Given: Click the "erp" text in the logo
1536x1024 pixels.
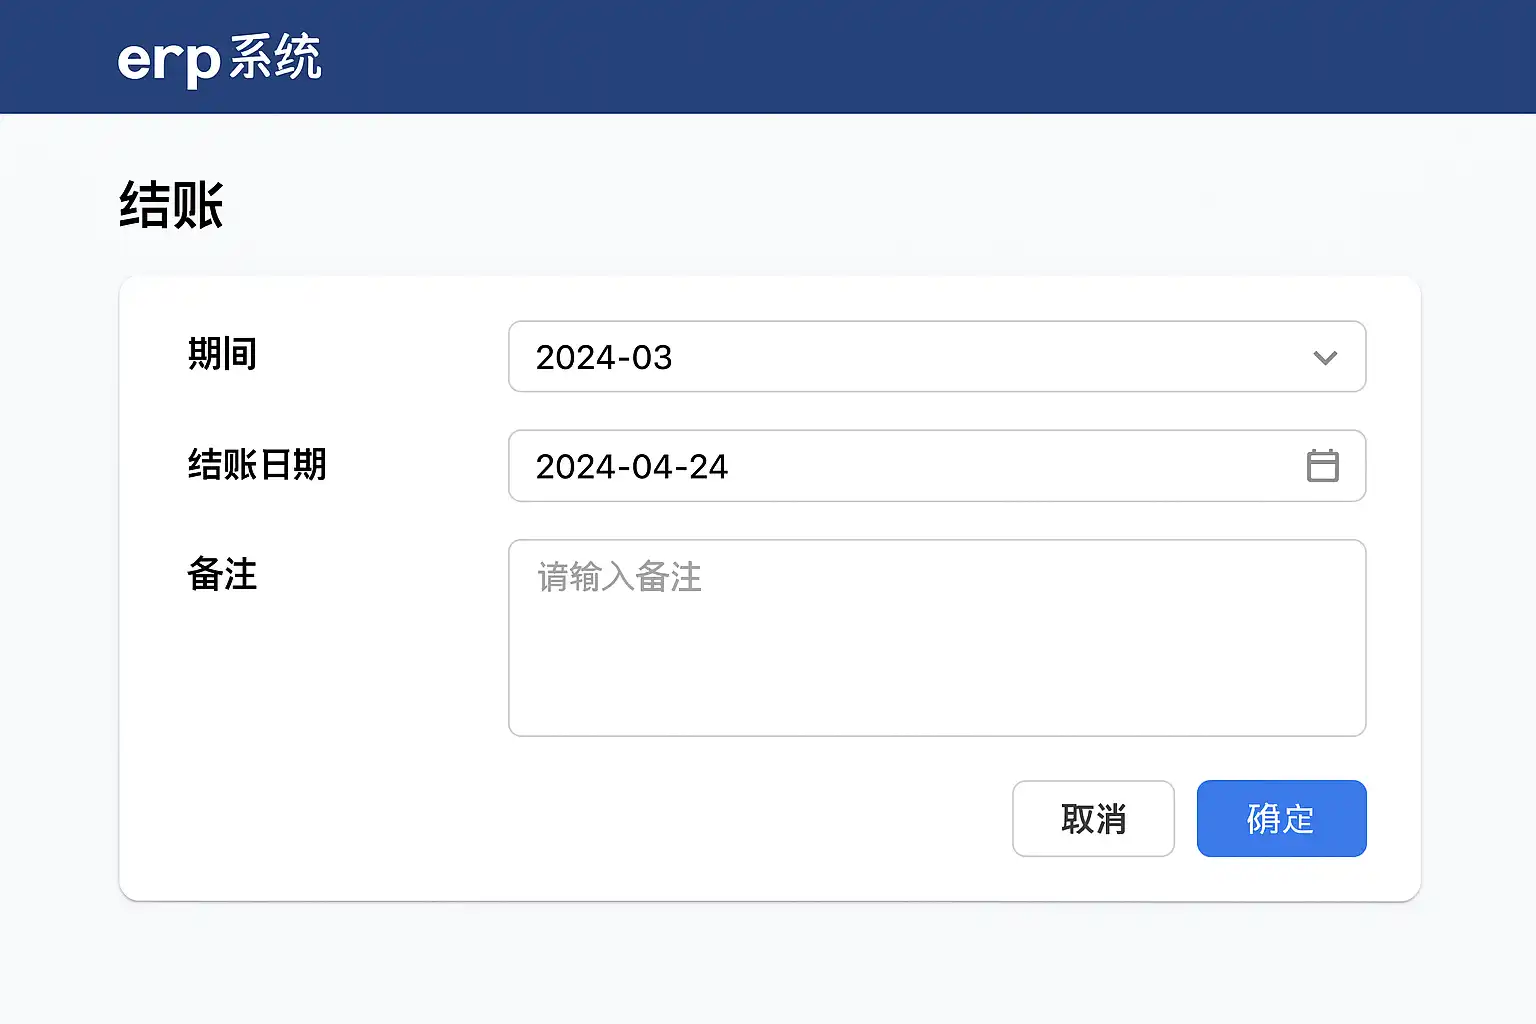Looking at the screenshot, I should click(x=167, y=62).
